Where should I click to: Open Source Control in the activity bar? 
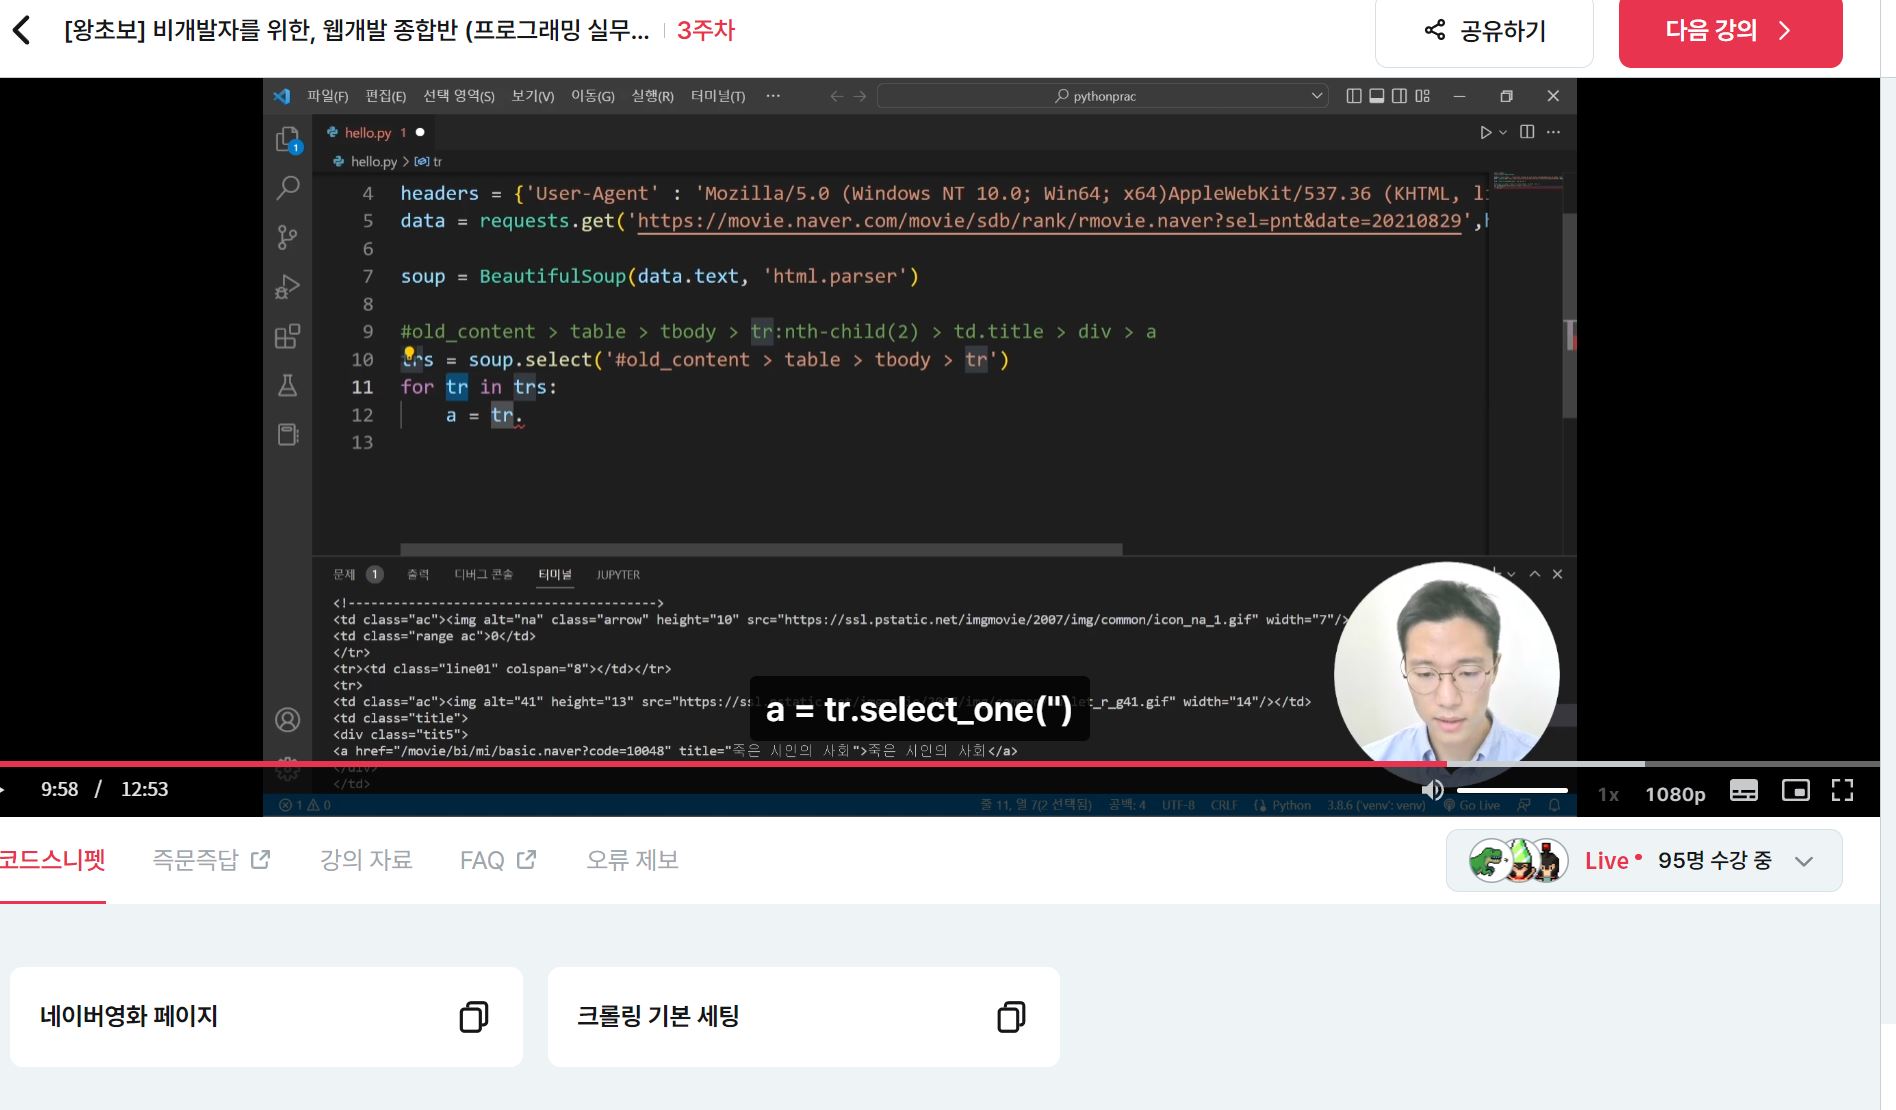pos(288,237)
